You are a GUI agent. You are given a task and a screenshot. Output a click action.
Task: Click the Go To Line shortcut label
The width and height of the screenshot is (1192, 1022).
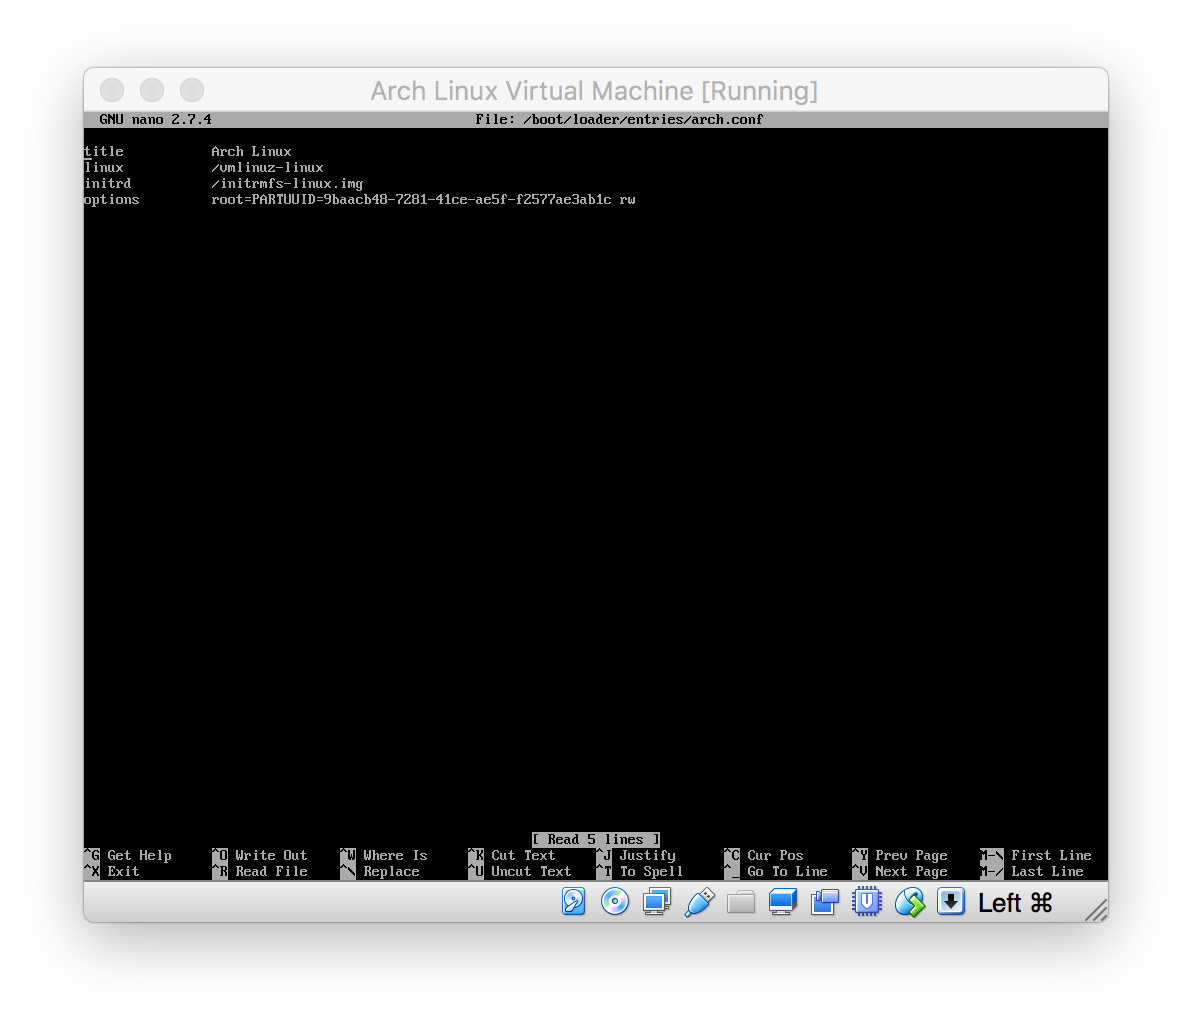click(x=787, y=871)
